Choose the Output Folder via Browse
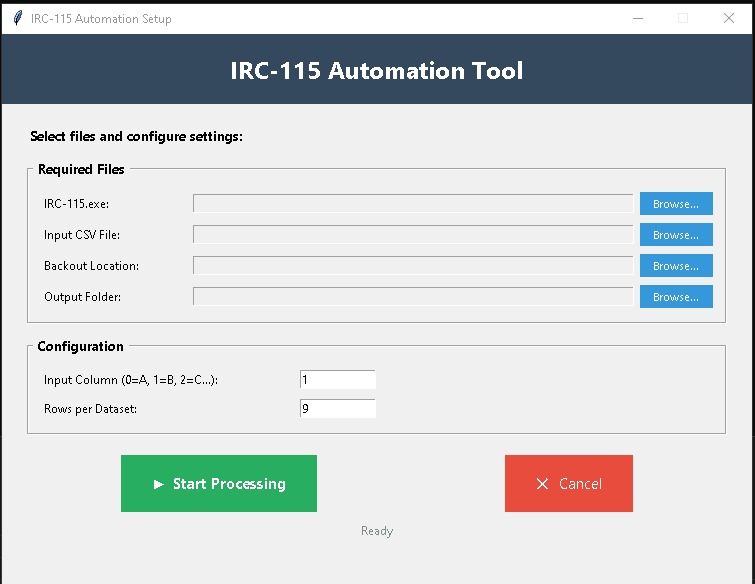Image resolution: width=755 pixels, height=584 pixels. coord(675,297)
